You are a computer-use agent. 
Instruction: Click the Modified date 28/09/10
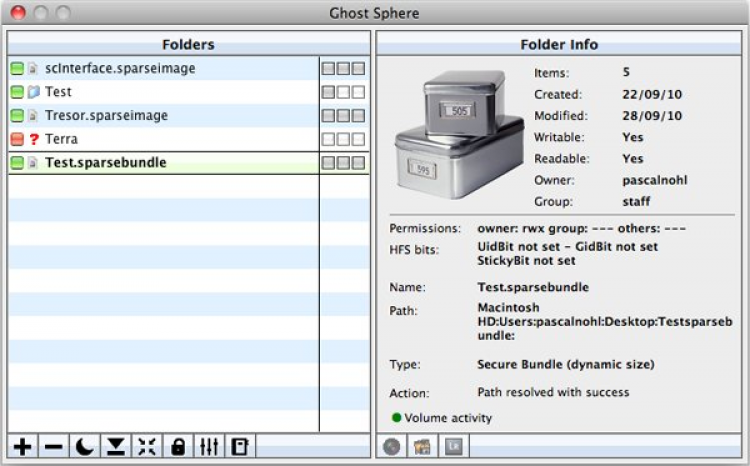652,116
